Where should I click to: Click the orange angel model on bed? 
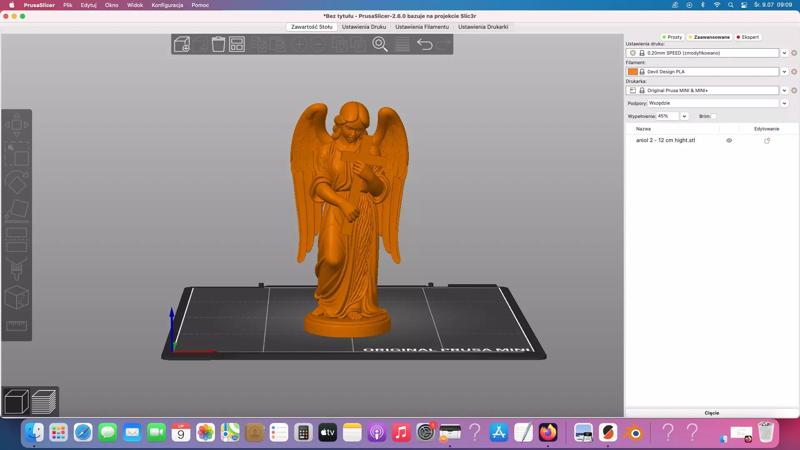[349, 219]
